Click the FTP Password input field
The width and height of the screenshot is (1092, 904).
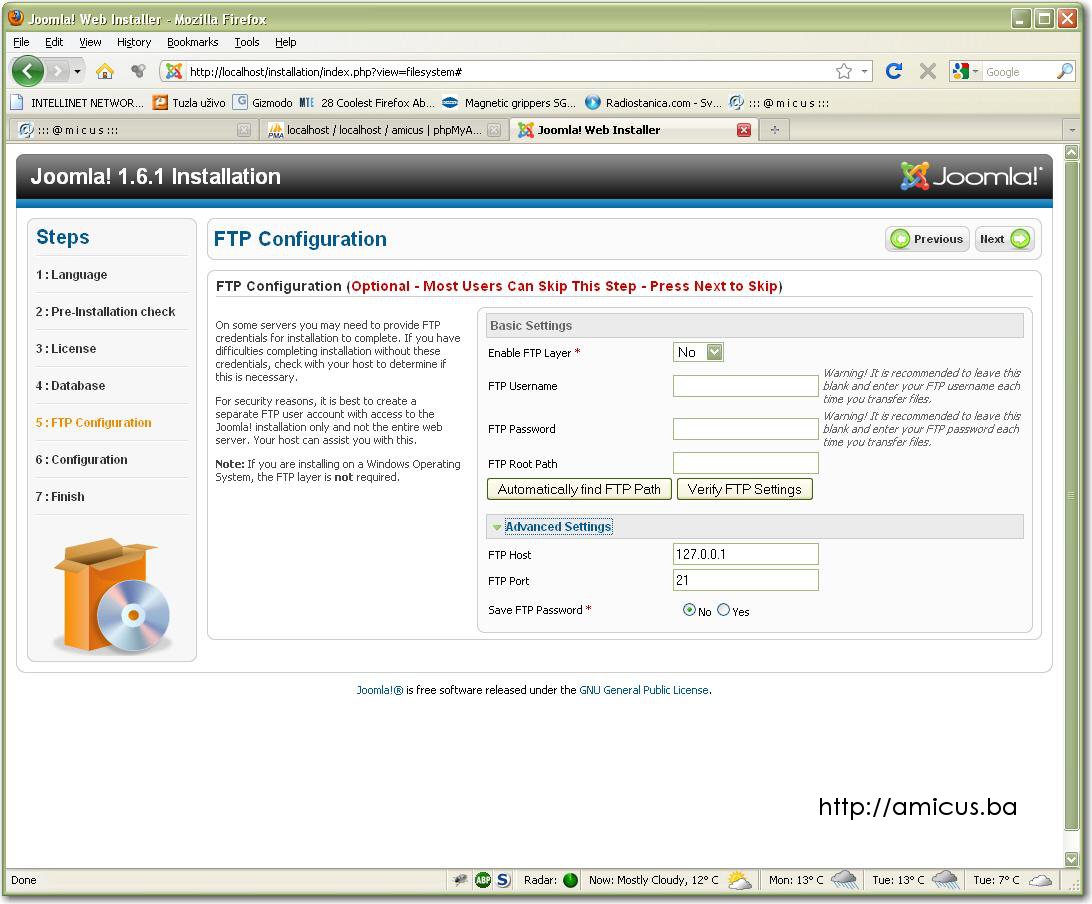[745, 429]
